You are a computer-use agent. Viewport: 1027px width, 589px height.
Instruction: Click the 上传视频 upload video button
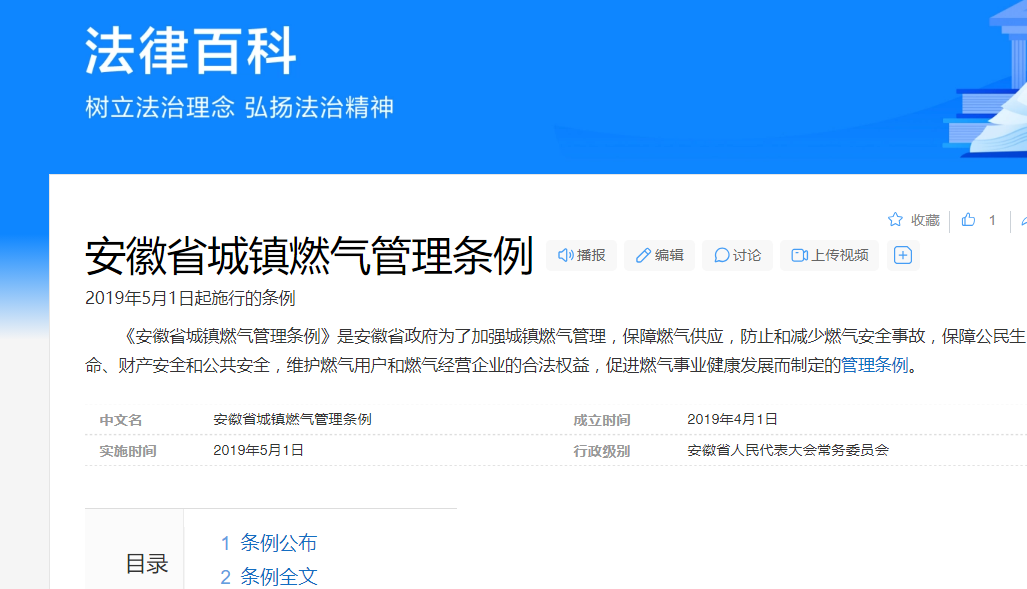tap(829, 255)
